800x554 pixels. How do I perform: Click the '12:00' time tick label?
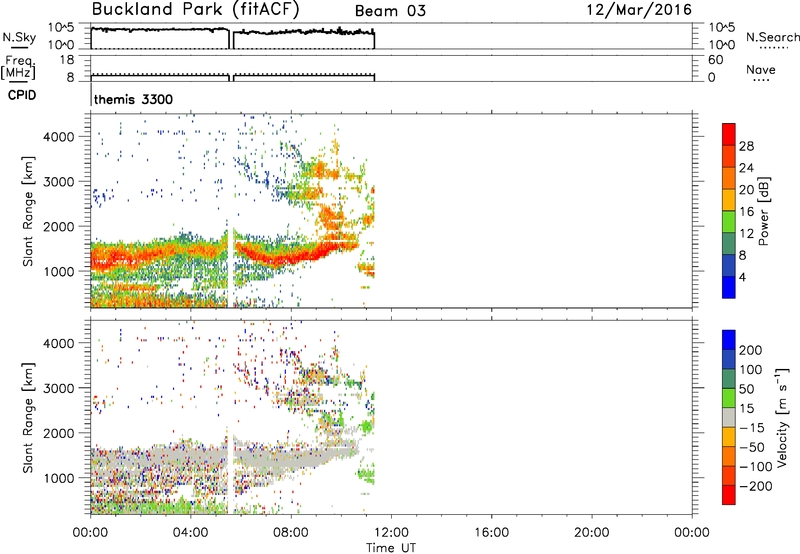click(x=391, y=533)
